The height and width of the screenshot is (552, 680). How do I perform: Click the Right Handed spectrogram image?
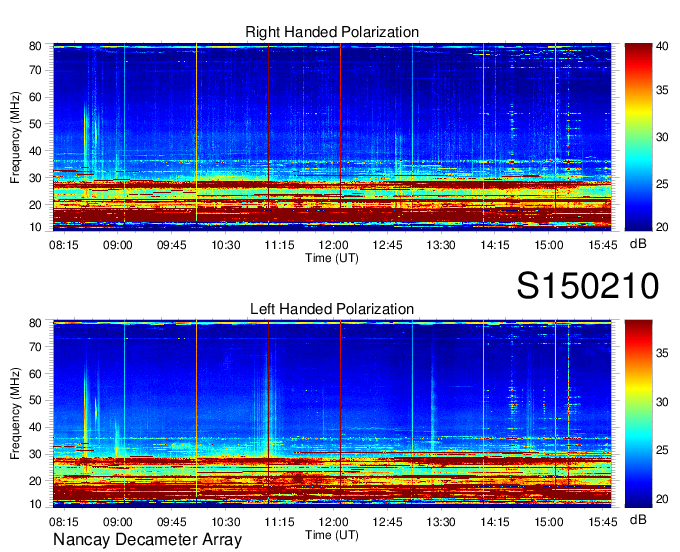[x=332, y=137]
